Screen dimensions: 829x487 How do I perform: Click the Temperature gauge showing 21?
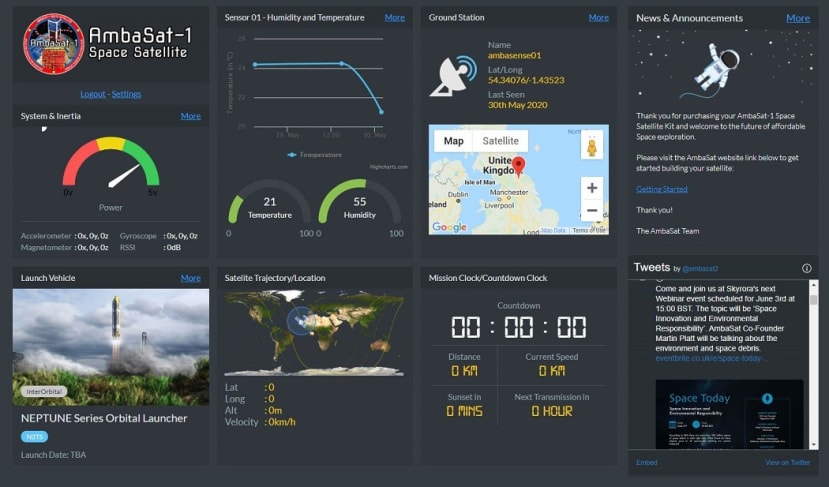tap(269, 202)
